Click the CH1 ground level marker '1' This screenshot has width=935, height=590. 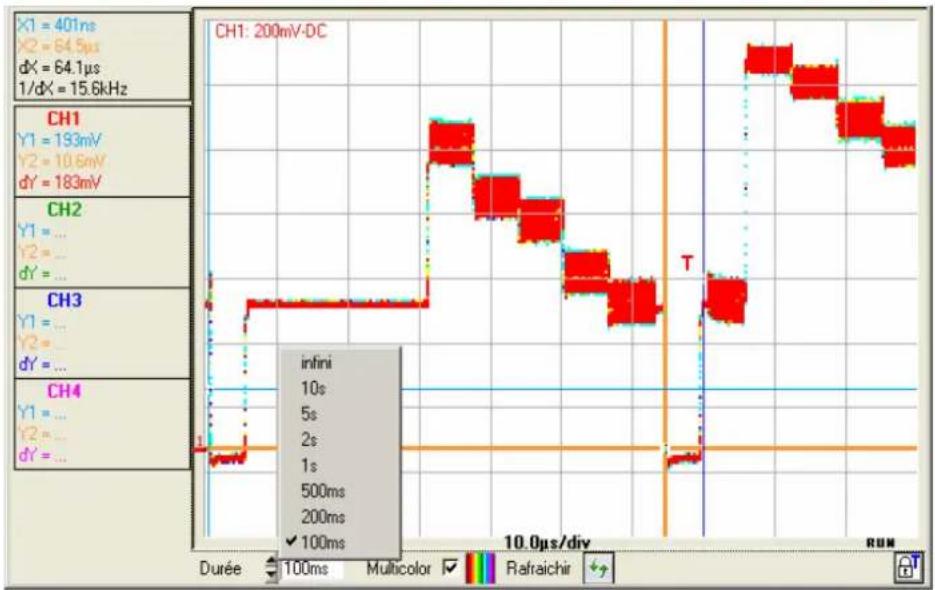[x=200, y=442]
